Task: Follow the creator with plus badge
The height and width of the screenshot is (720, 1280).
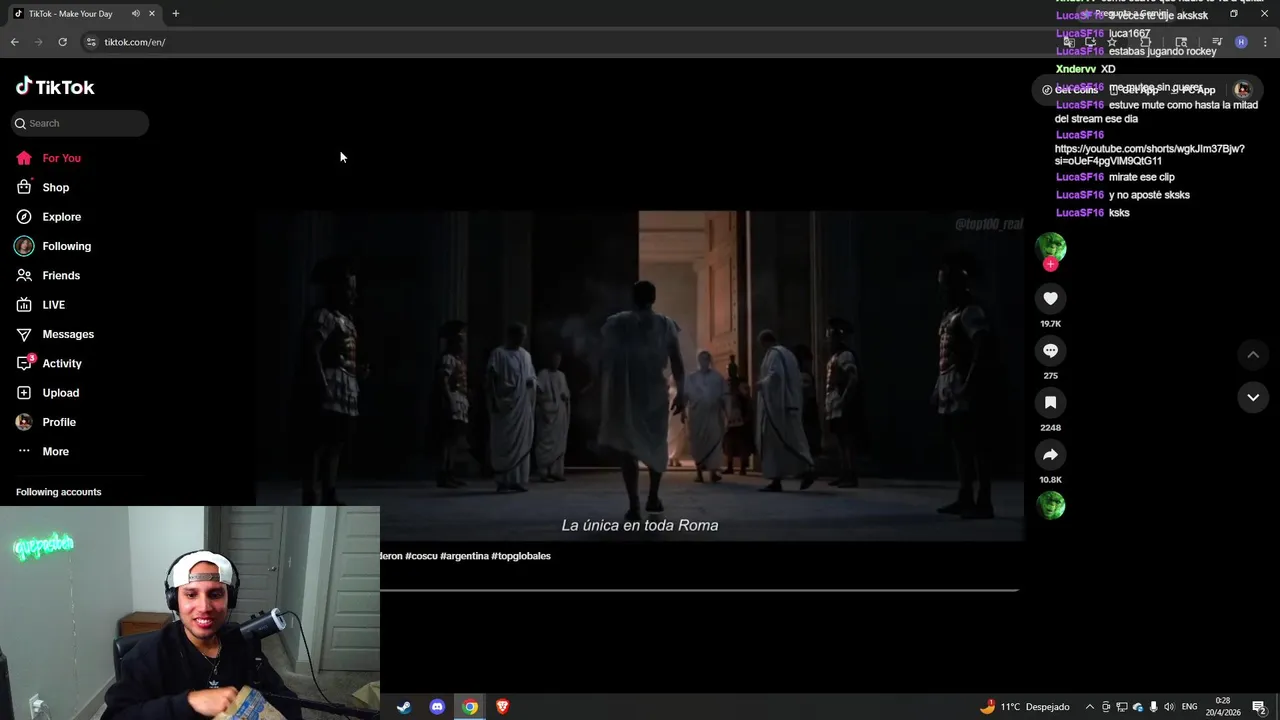Action: [x=1050, y=264]
